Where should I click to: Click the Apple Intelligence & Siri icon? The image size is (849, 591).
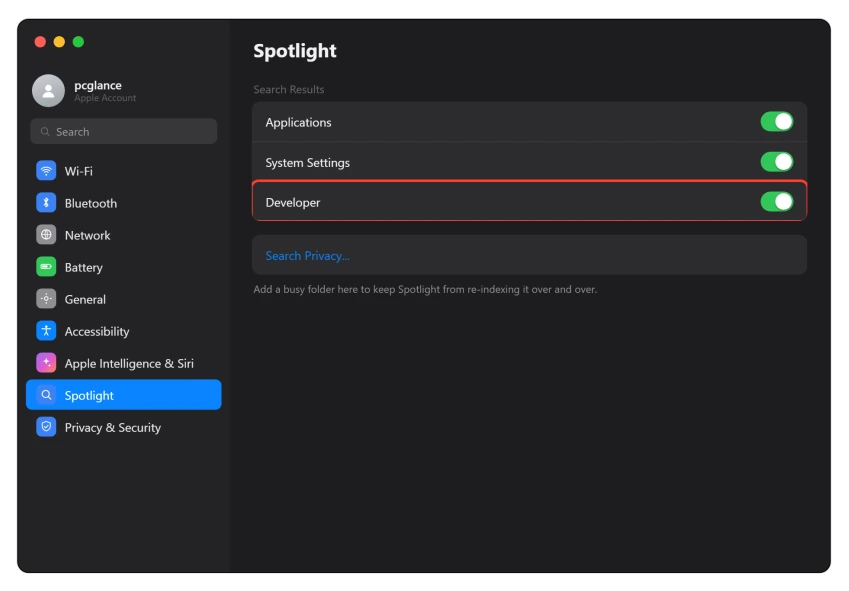pyautogui.click(x=46, y=363)
